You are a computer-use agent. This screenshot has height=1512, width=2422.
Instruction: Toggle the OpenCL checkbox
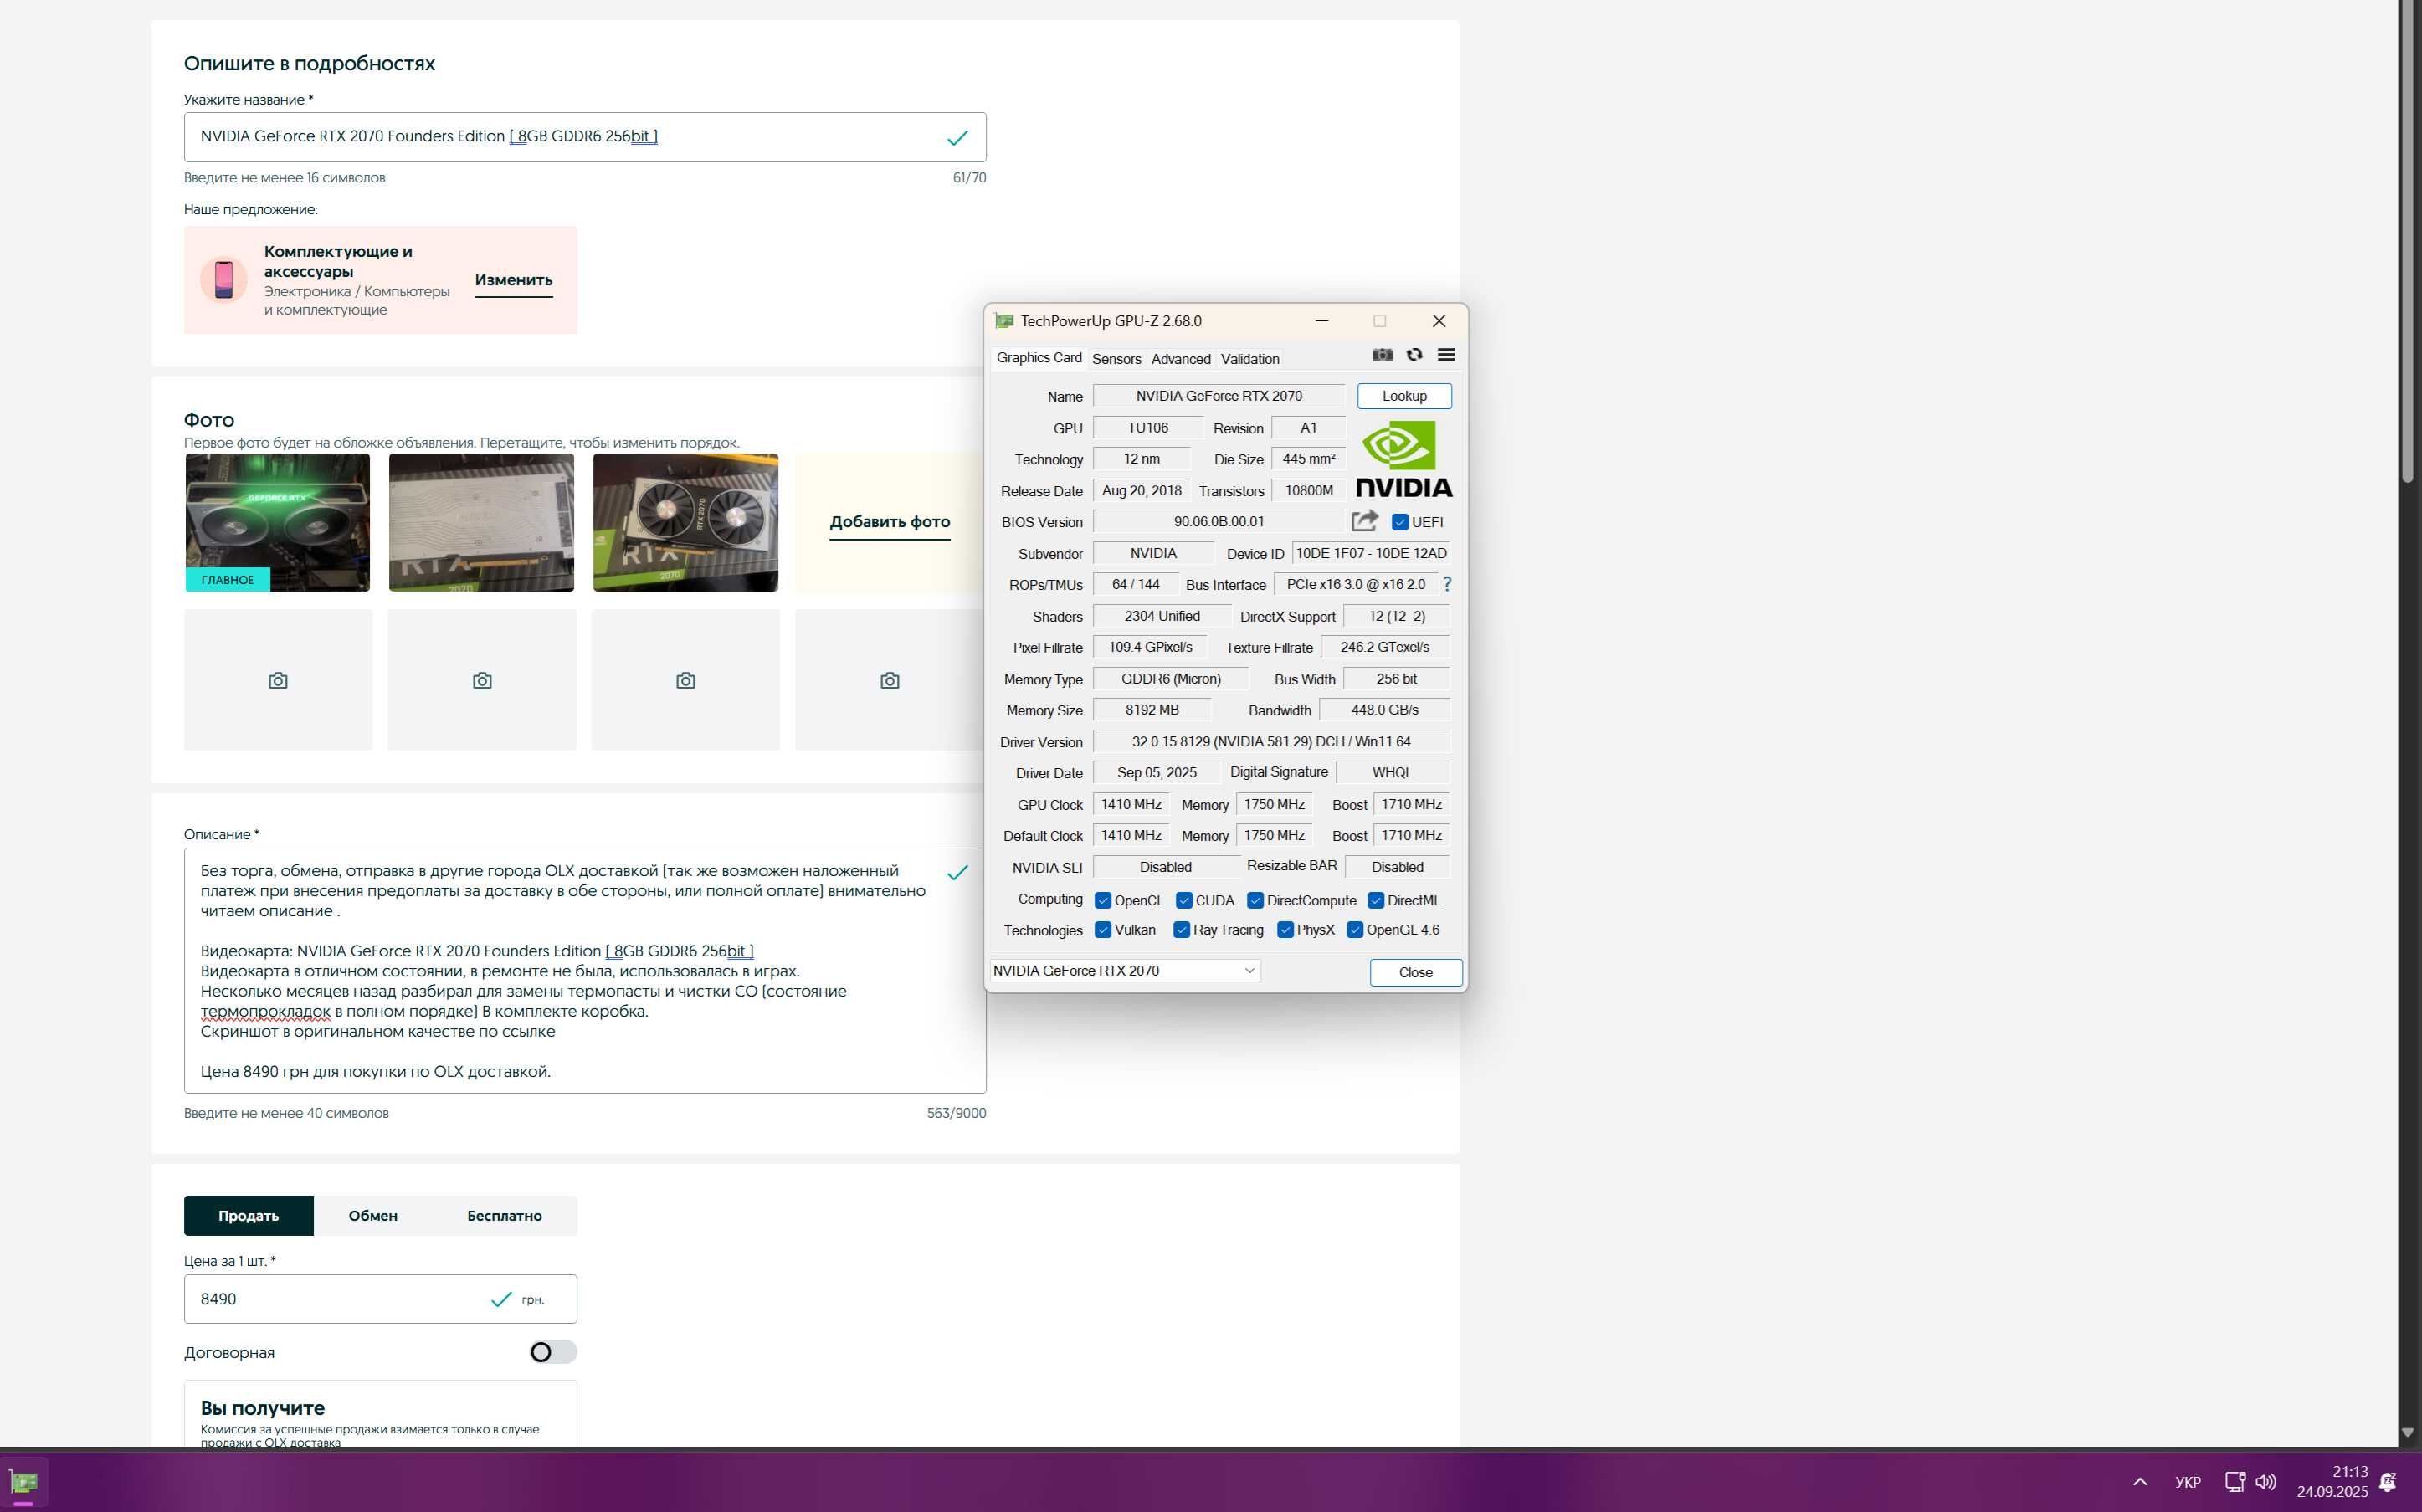click(x=1103, y=900)
